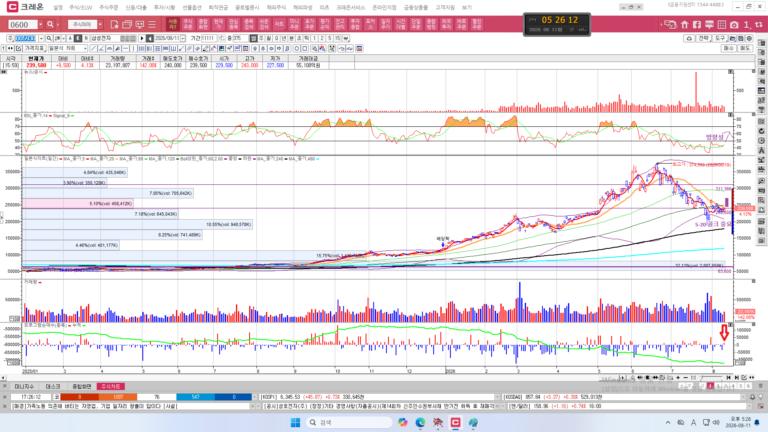Open the Copilot icon in Windows taskbar
Image resolution: width=768 pixels, height=432 pixels.
click(403, 422)
